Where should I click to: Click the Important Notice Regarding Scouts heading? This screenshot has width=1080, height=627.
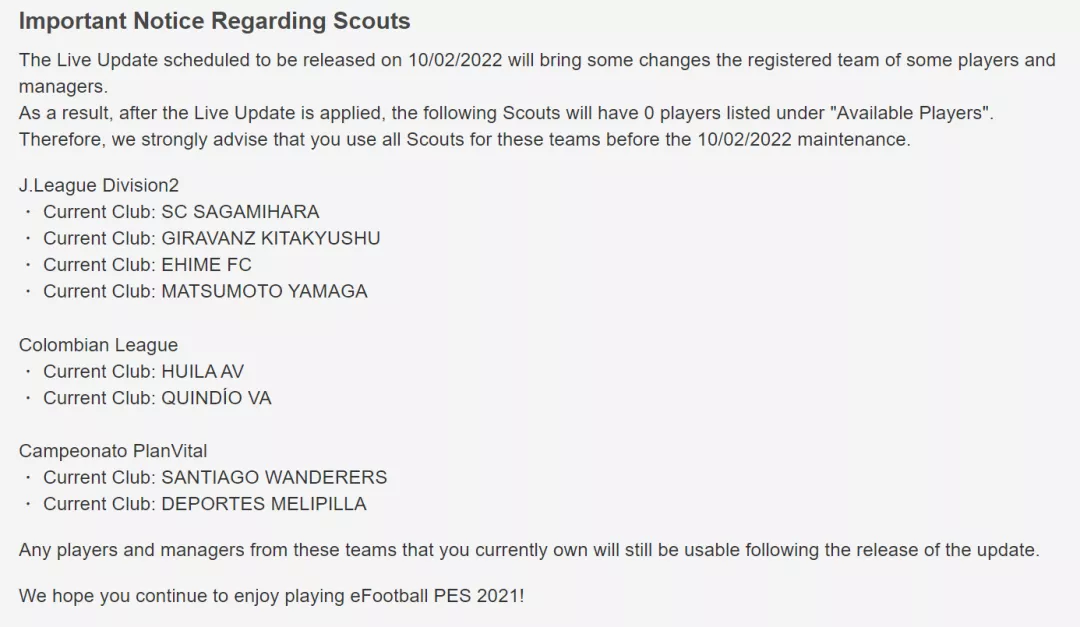(x=214, y=21)
